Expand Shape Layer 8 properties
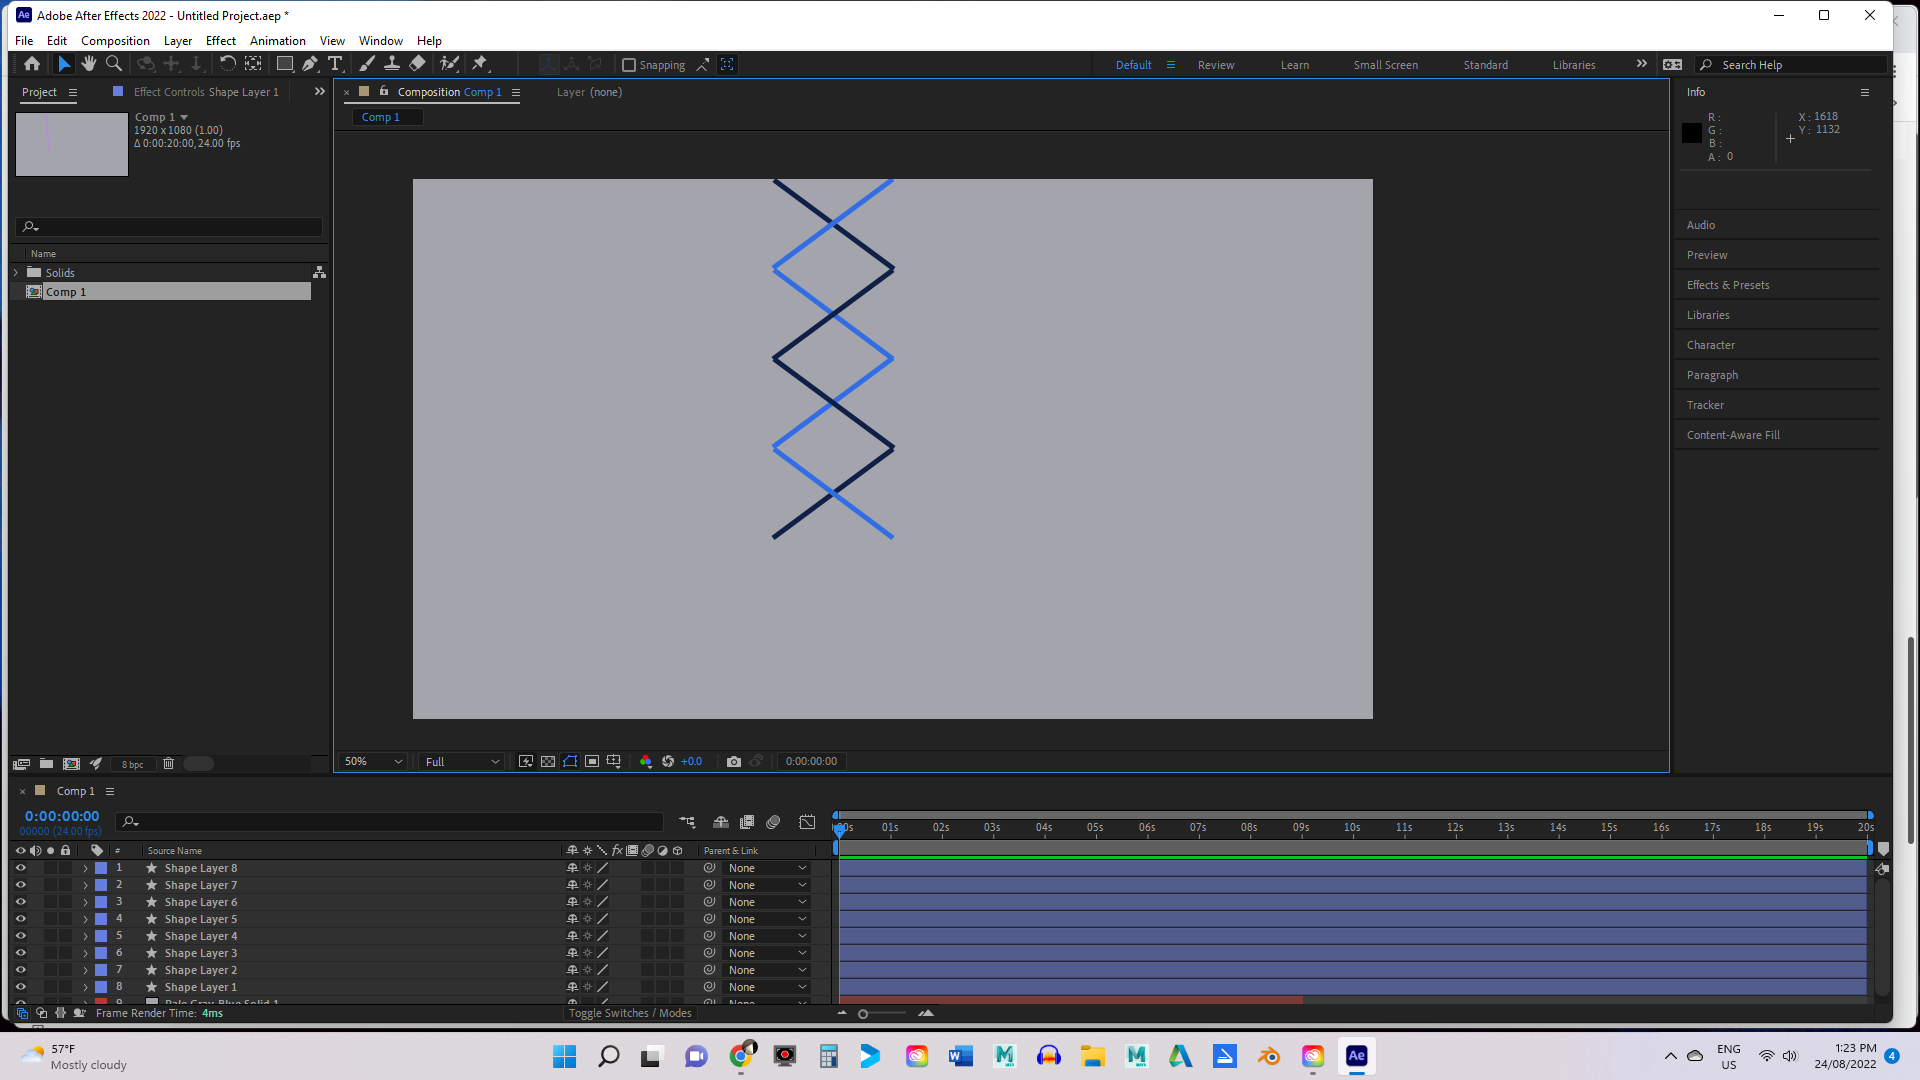 click(x=86, y=868)
